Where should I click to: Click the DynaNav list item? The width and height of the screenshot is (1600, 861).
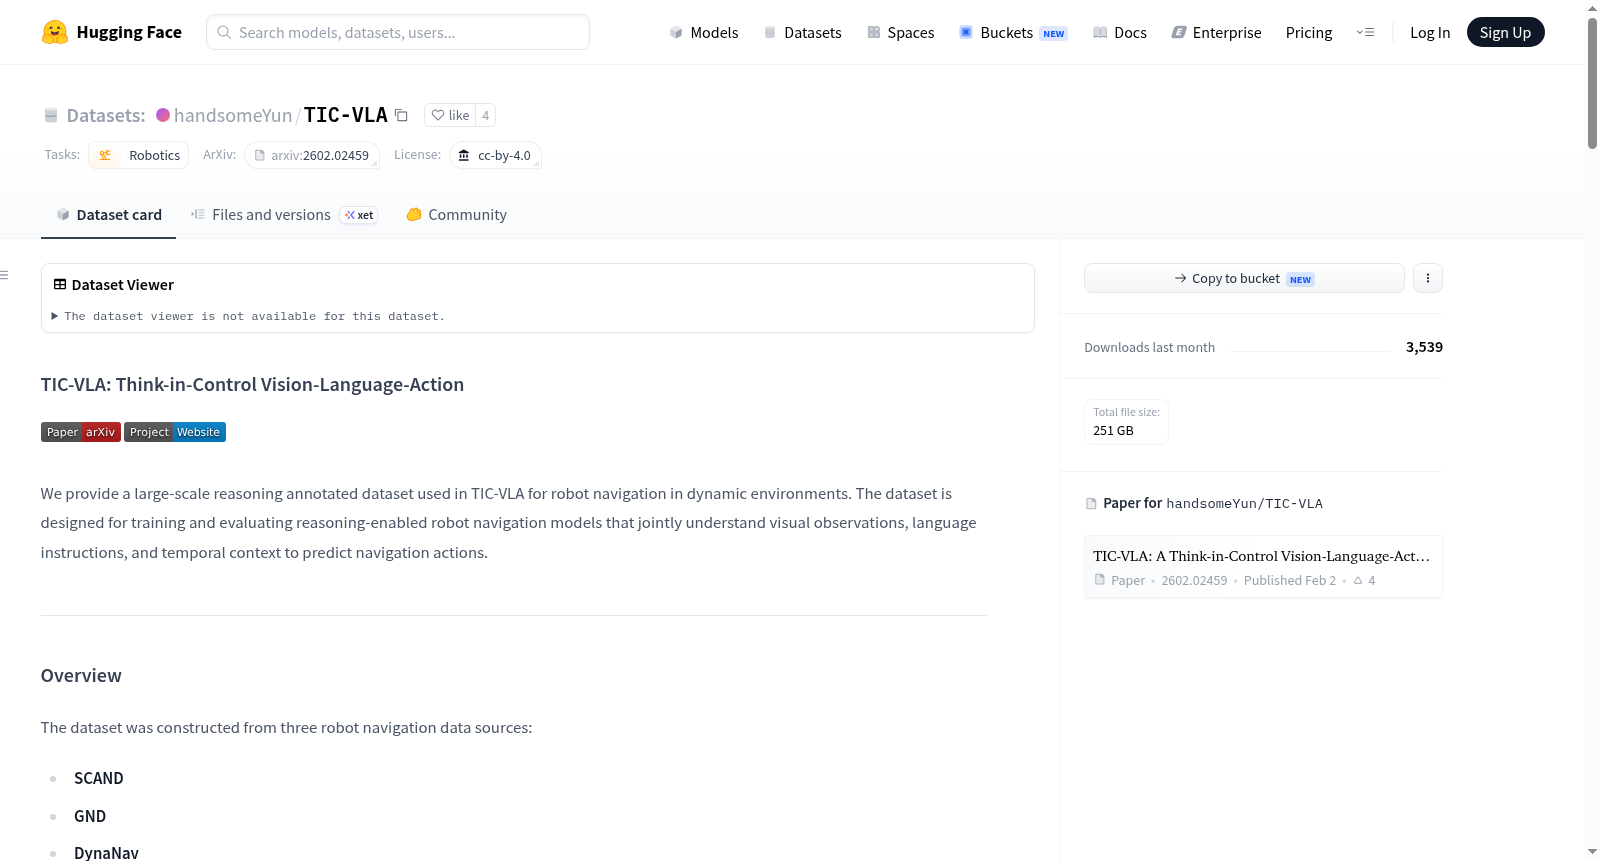click(106, 853)
